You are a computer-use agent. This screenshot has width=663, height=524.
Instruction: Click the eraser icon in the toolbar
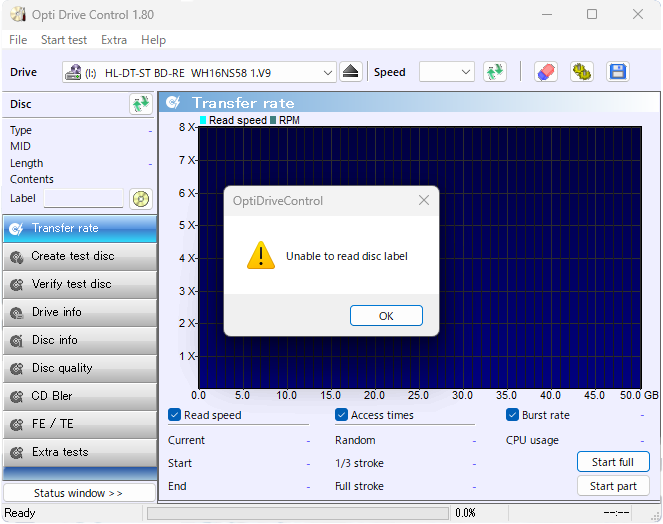546,72
